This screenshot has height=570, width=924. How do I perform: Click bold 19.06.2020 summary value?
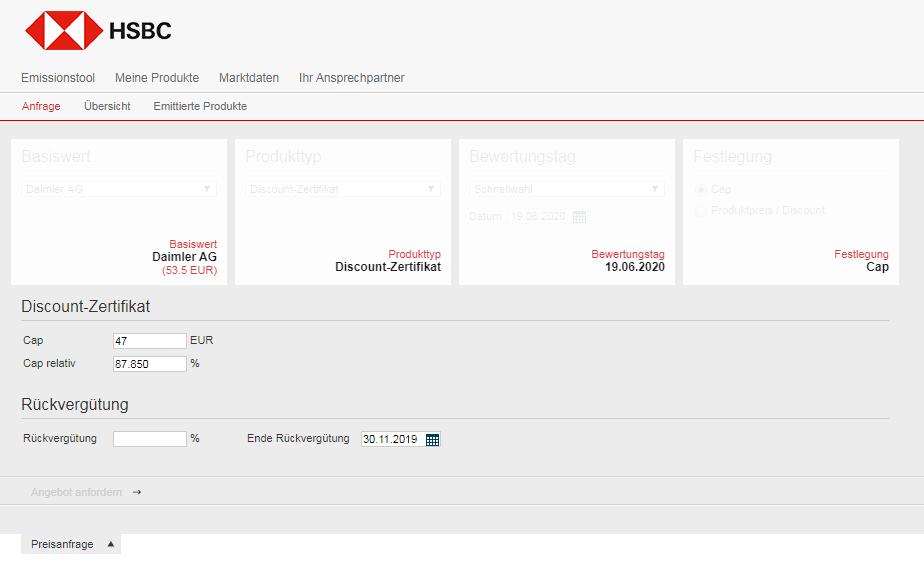(x=635, y=267)
